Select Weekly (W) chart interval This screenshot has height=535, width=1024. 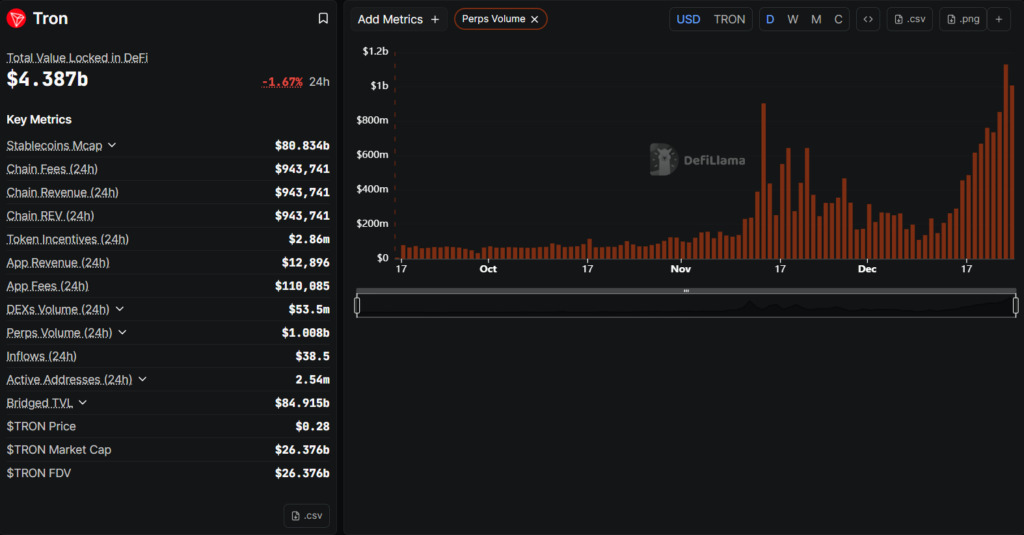[x=793, y=20]
